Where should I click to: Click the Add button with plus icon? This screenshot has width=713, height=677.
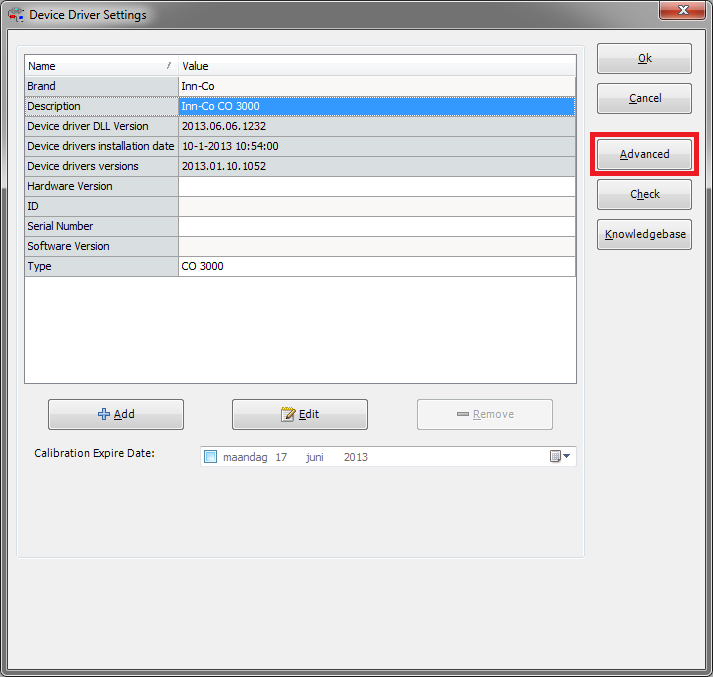(116, 414)
